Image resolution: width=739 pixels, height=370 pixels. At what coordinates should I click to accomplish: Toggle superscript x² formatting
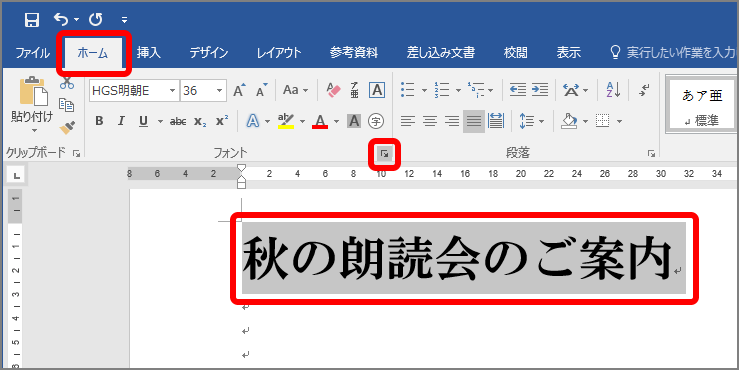(x=222, y=121)
